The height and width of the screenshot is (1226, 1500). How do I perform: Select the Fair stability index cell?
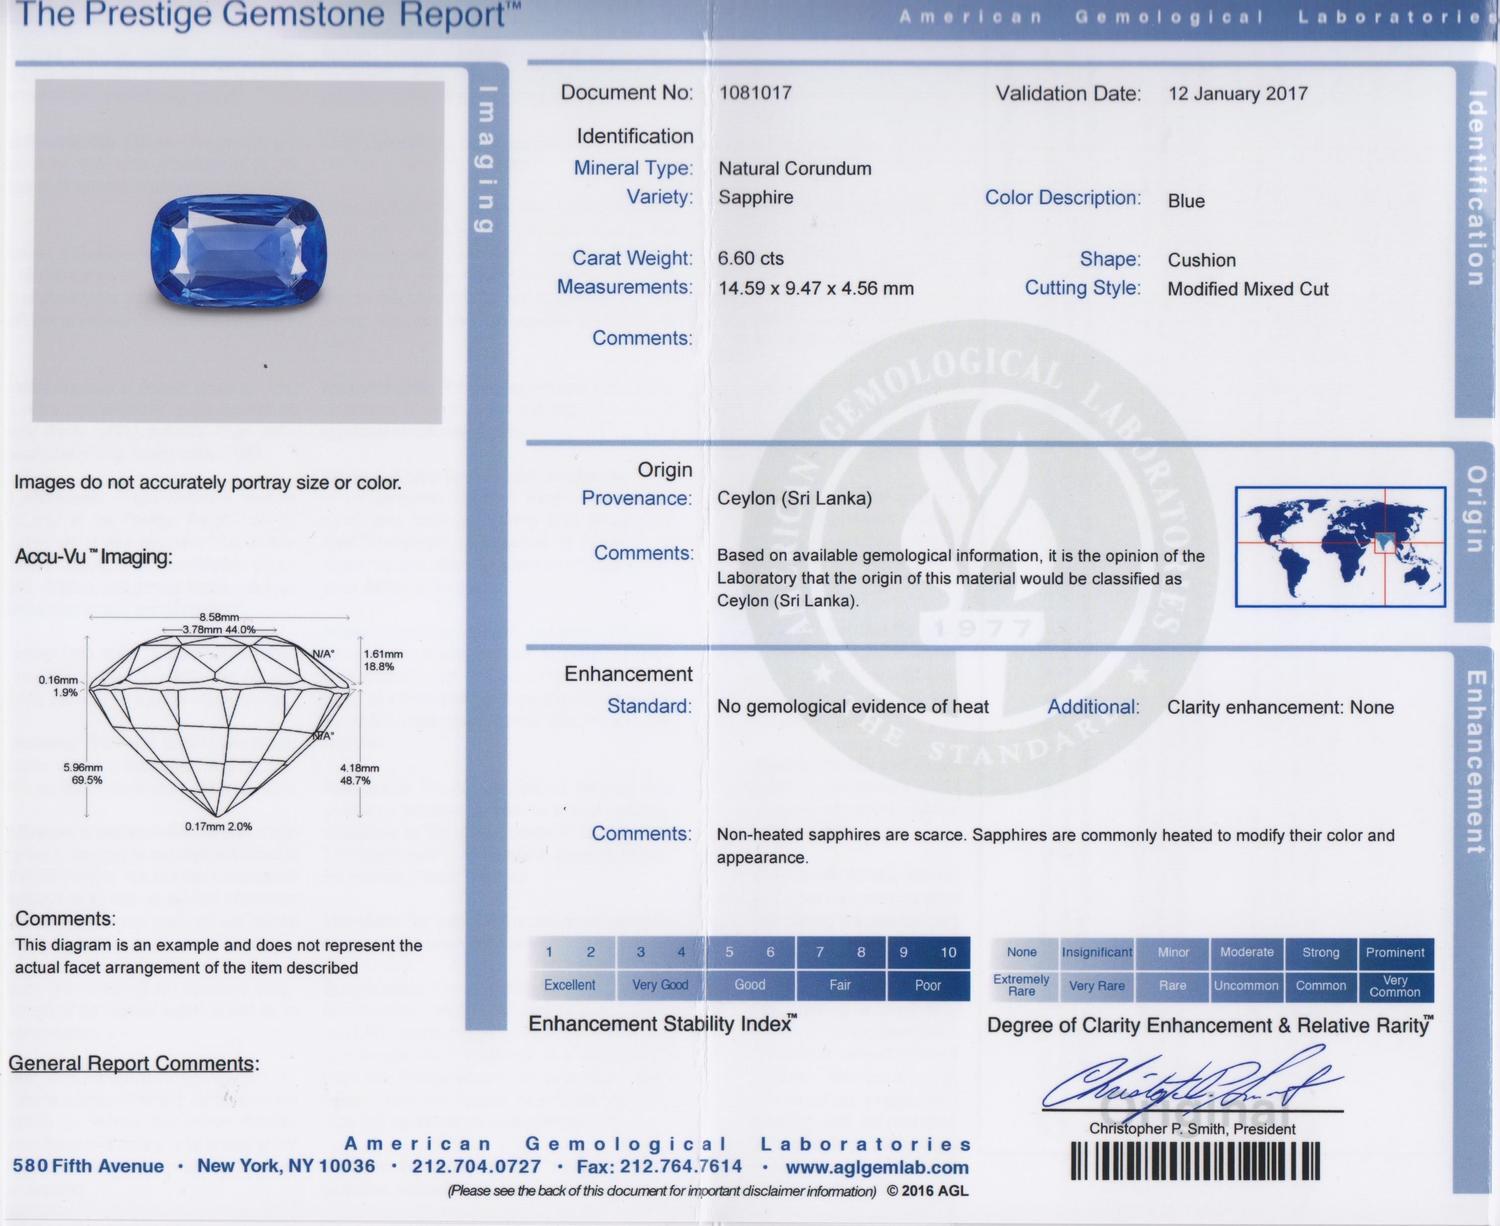tap(840, 985)
